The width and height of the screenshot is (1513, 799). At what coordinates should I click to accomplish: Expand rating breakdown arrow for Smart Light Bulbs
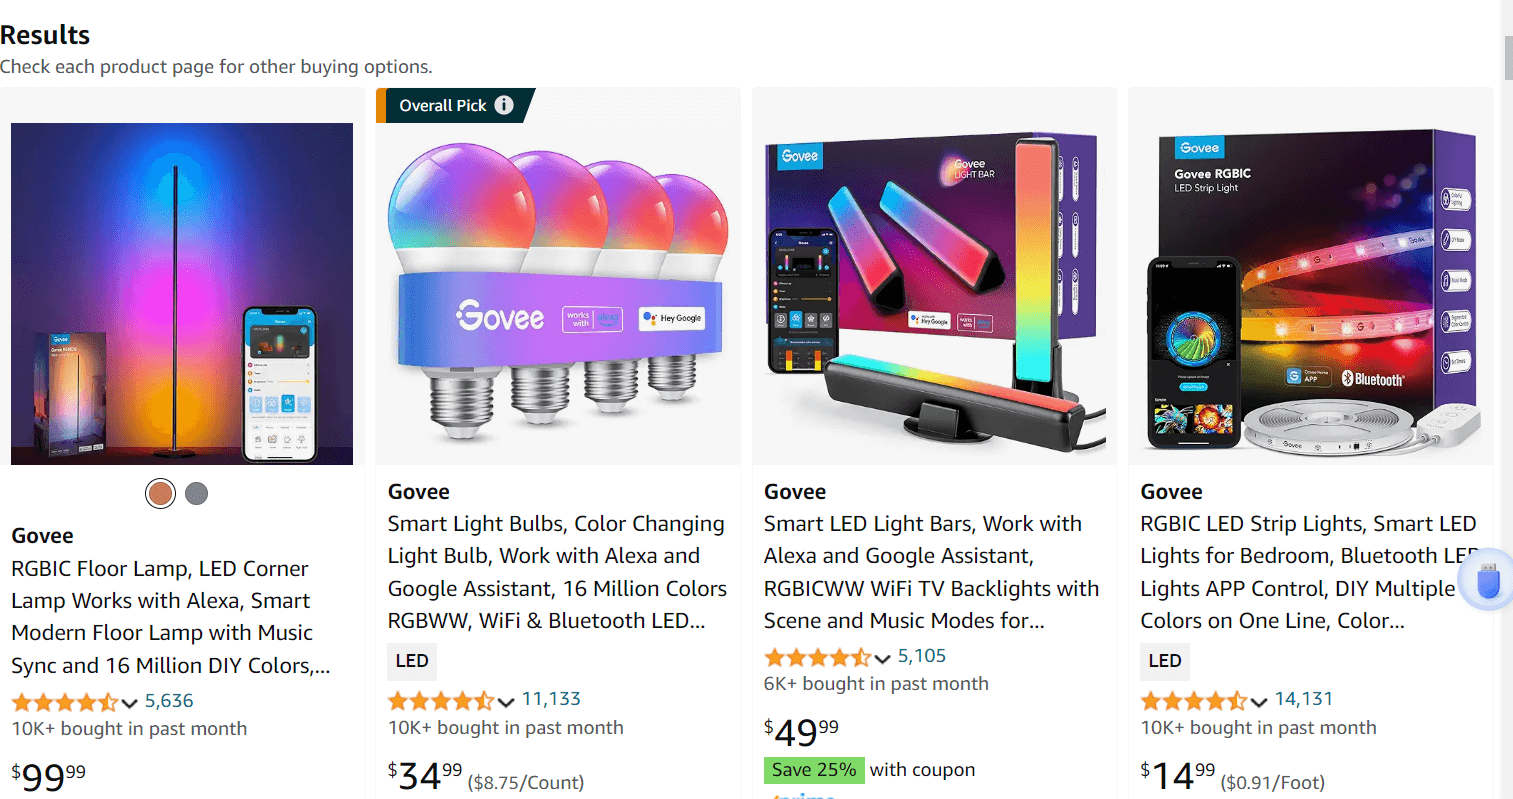click(x=506, y=701)
